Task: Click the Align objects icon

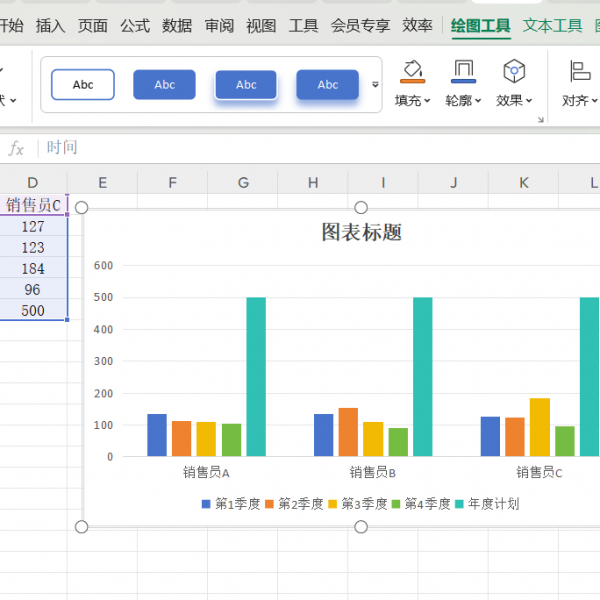Action: click(580, 70)
